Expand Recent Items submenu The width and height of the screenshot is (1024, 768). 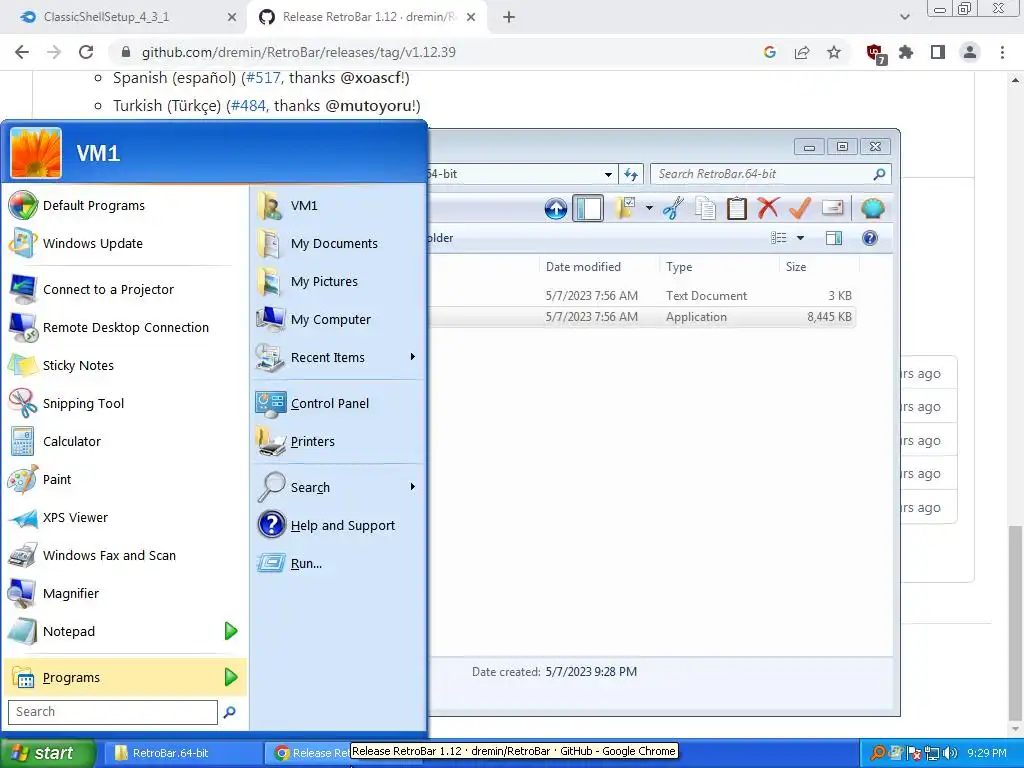(338, 357)
